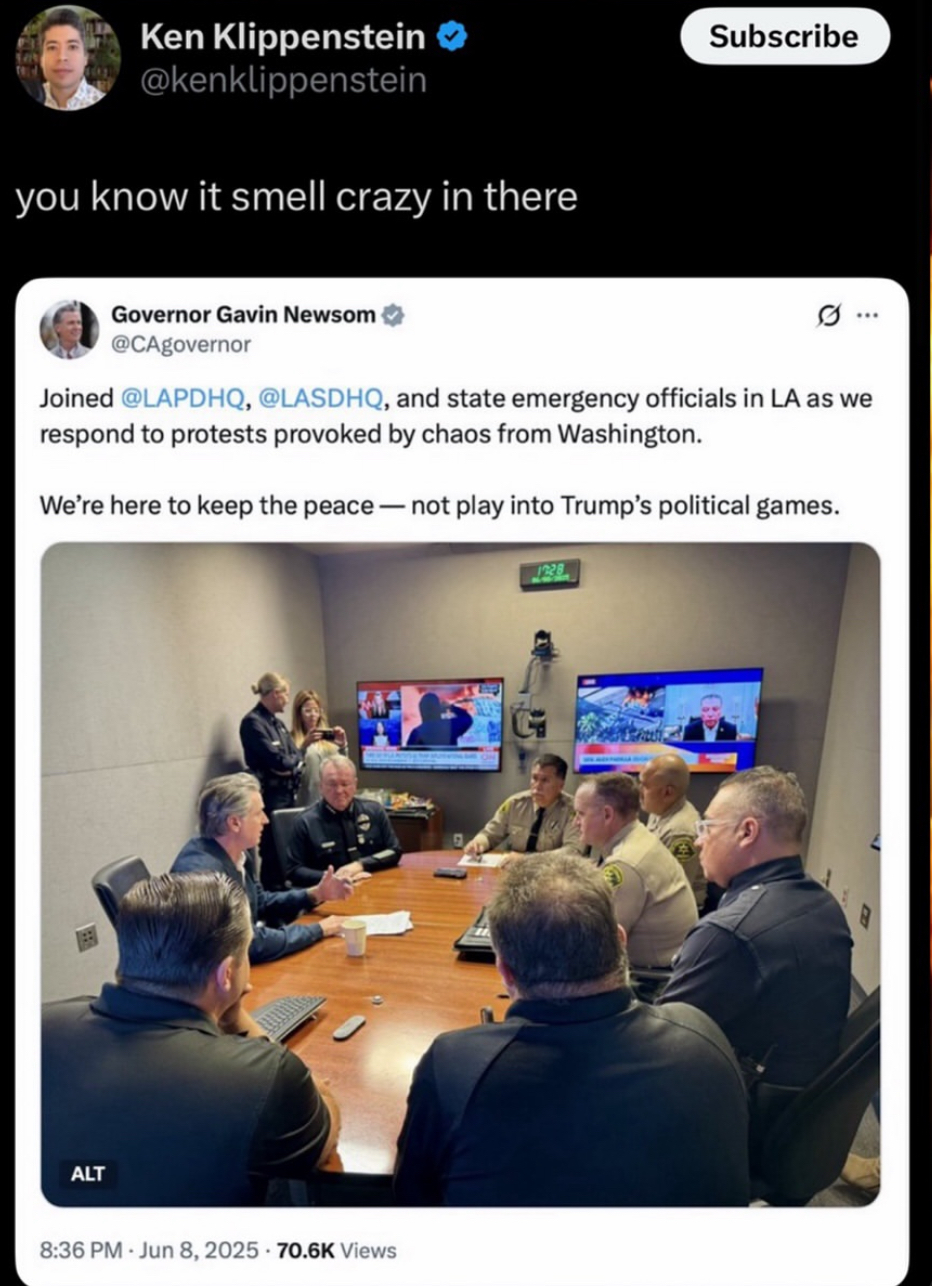
Task: Open Ken Klippenstein's profile picture
Action: [67, 57]
